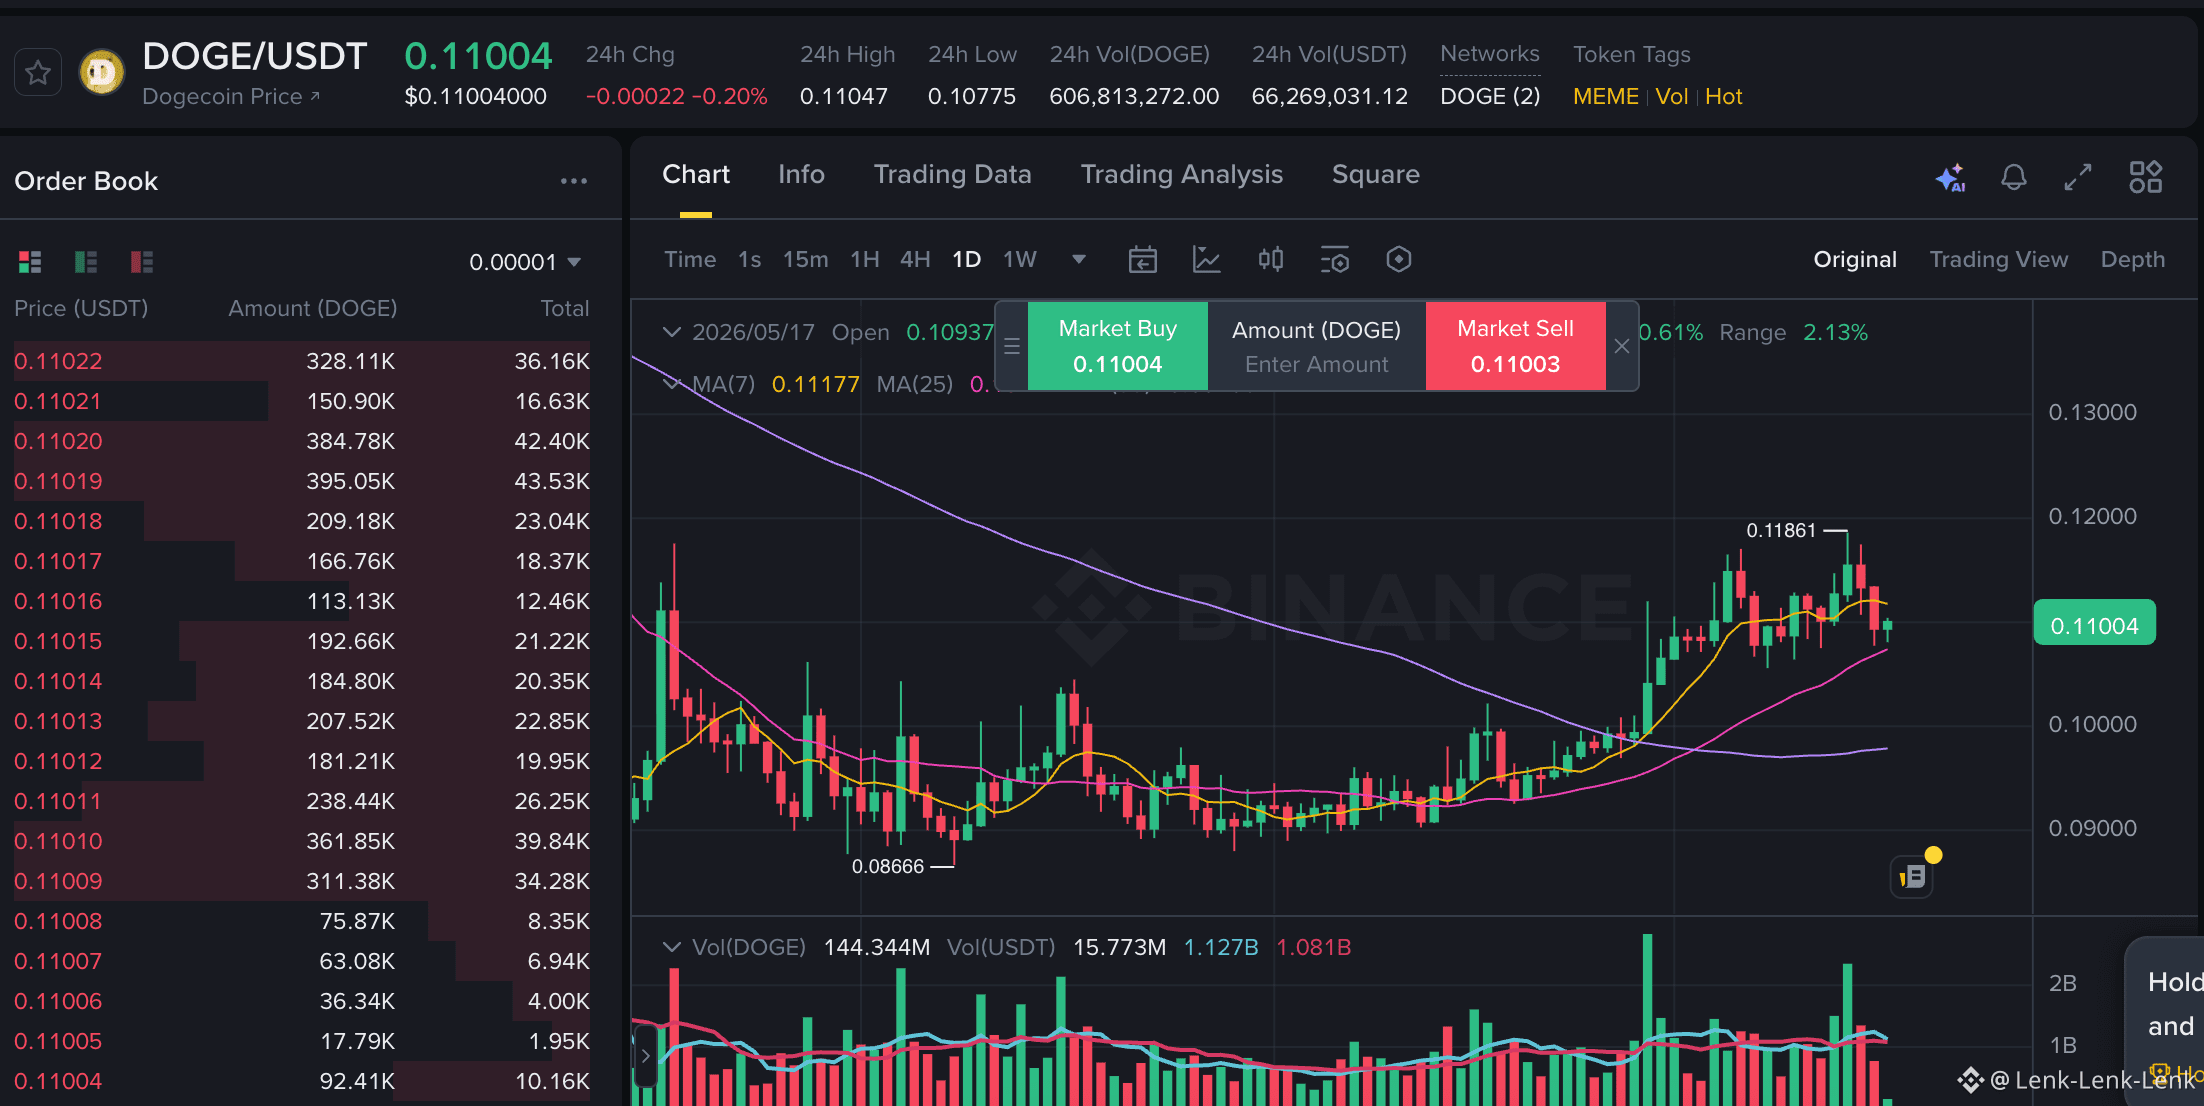Open the chart display settings list icon

tap(1335, 260)
